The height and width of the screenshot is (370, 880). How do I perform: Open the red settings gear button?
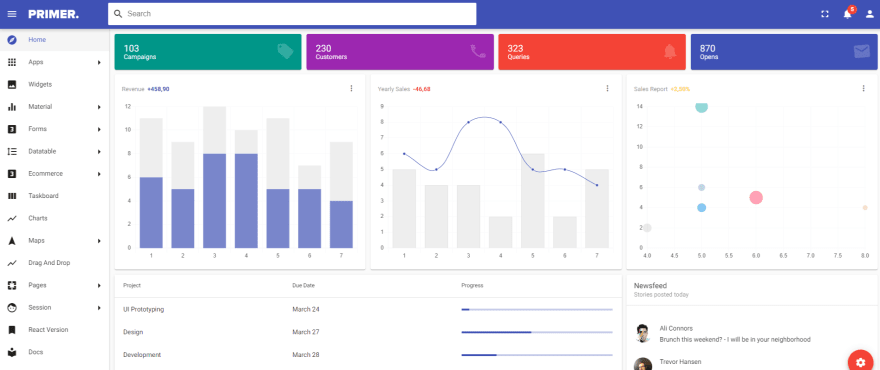(860, 362)
